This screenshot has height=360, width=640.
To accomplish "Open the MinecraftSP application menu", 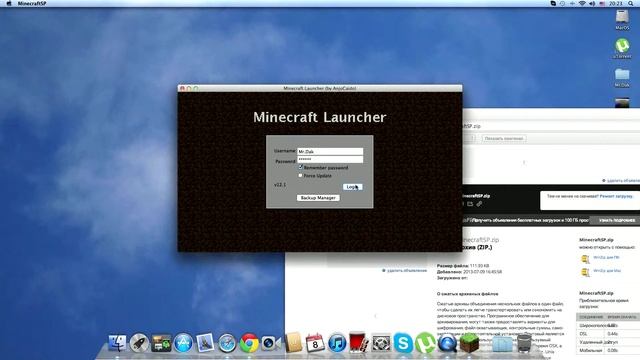I will pos(31,3).
